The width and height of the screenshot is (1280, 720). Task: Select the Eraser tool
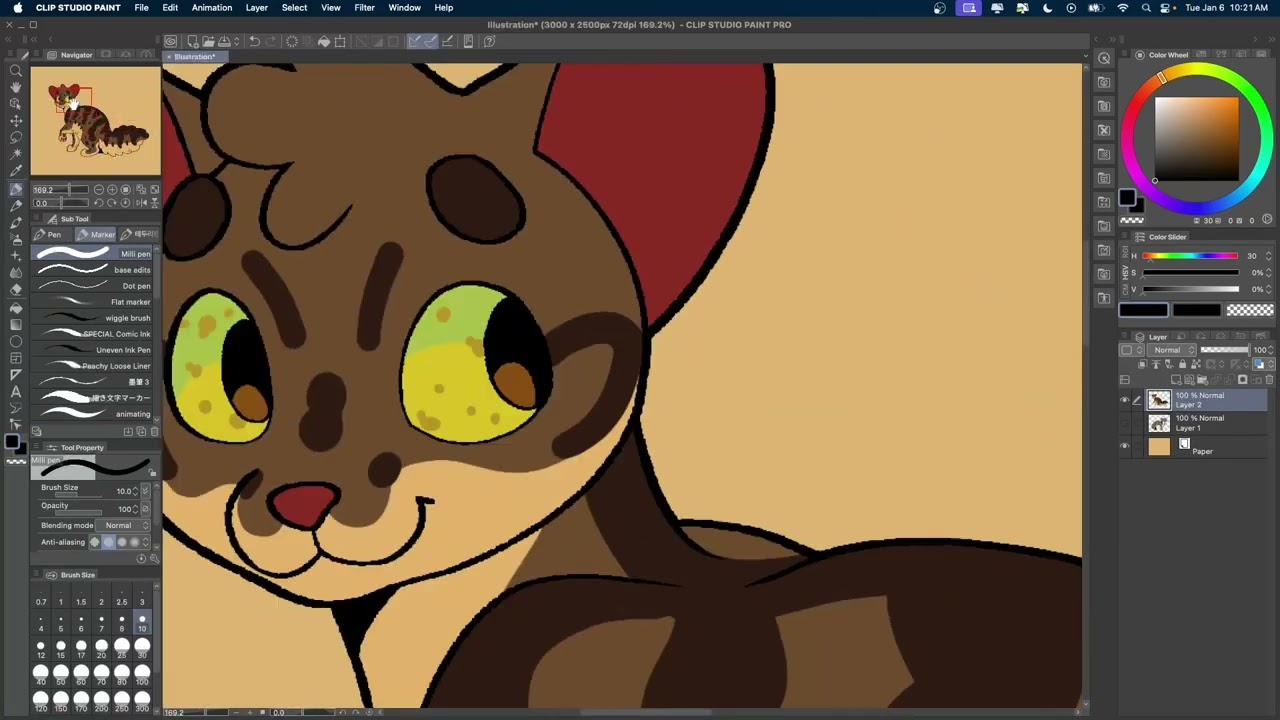(16, 290)
